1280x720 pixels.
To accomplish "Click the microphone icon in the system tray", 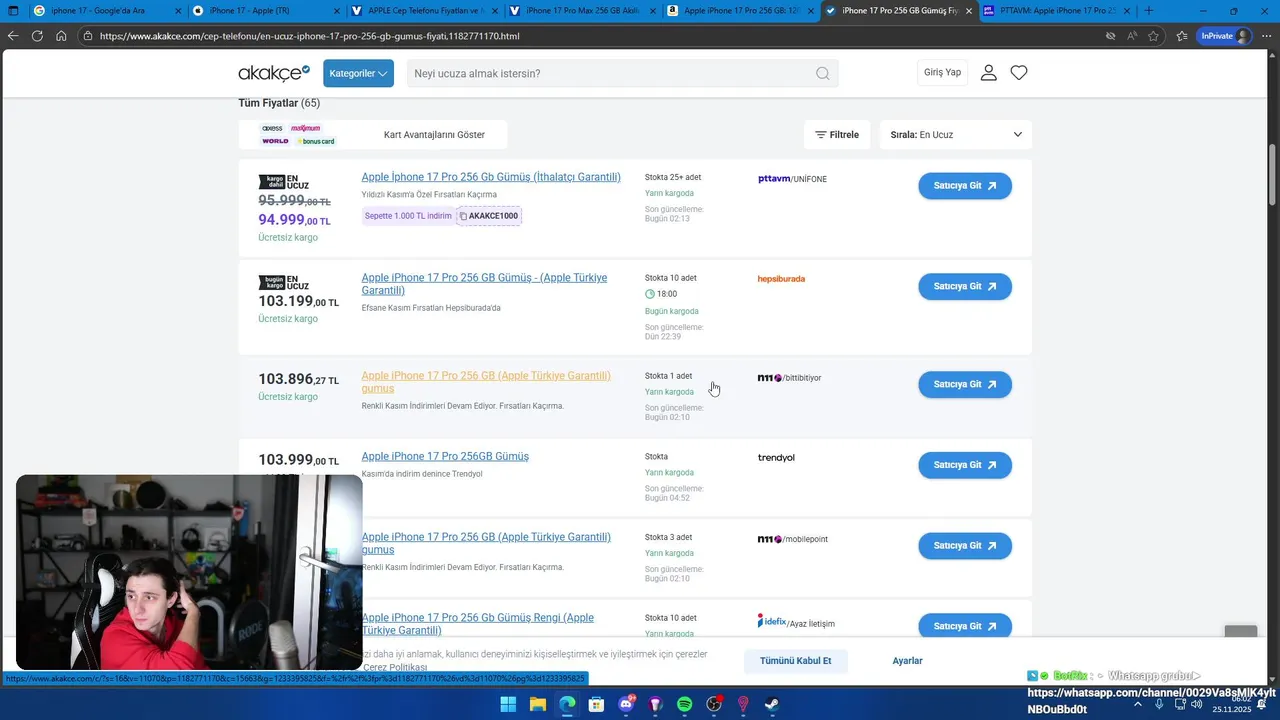I will pos(1159,704).
